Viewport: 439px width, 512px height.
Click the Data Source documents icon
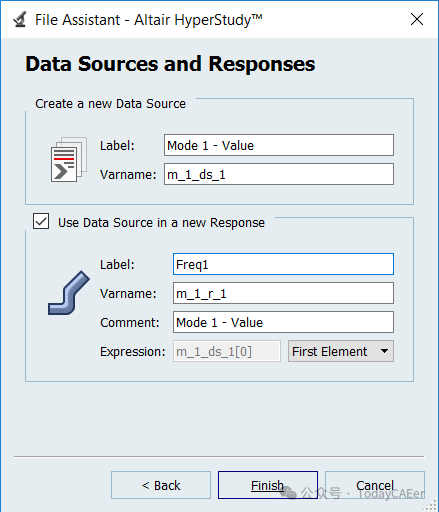pyautogui.click(x=69, y=159)
